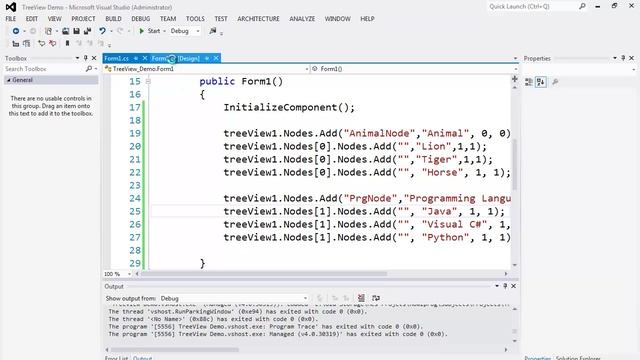This screenshot has width=640, height=360.
Task: Undo the last edit via toolbar
Action: point(102,31)
